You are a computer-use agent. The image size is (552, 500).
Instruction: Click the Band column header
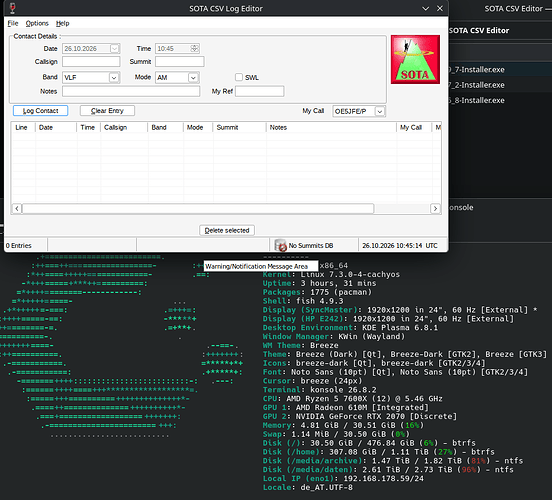(x=165, y=127)
